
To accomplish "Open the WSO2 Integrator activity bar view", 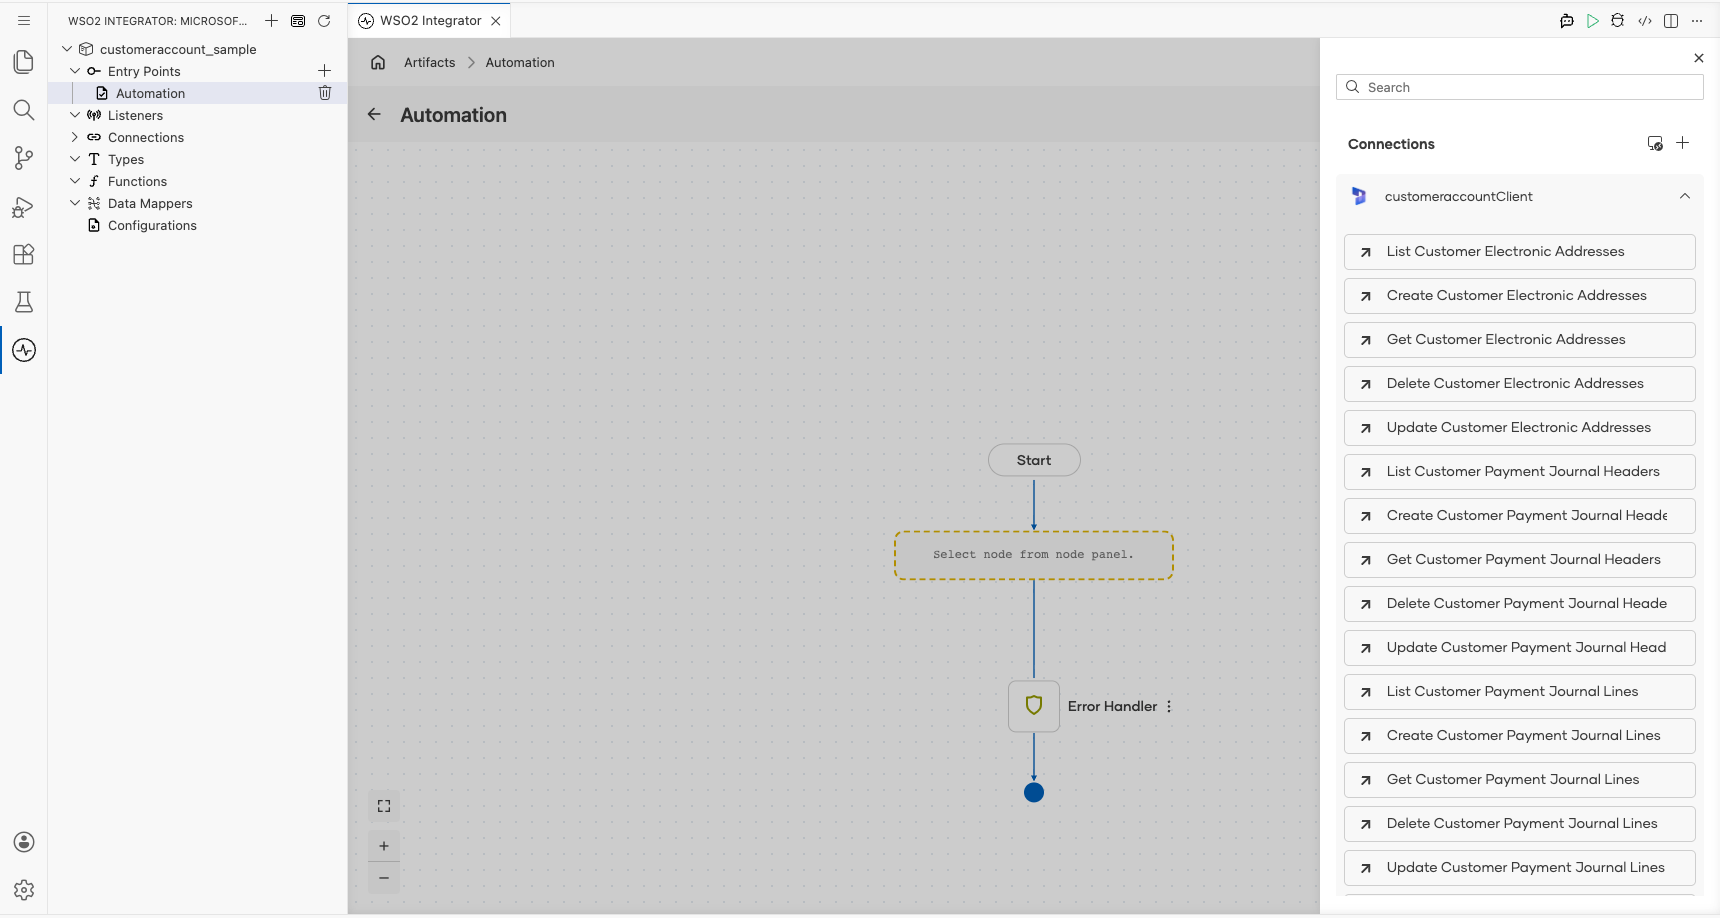I will coord(24,350).
